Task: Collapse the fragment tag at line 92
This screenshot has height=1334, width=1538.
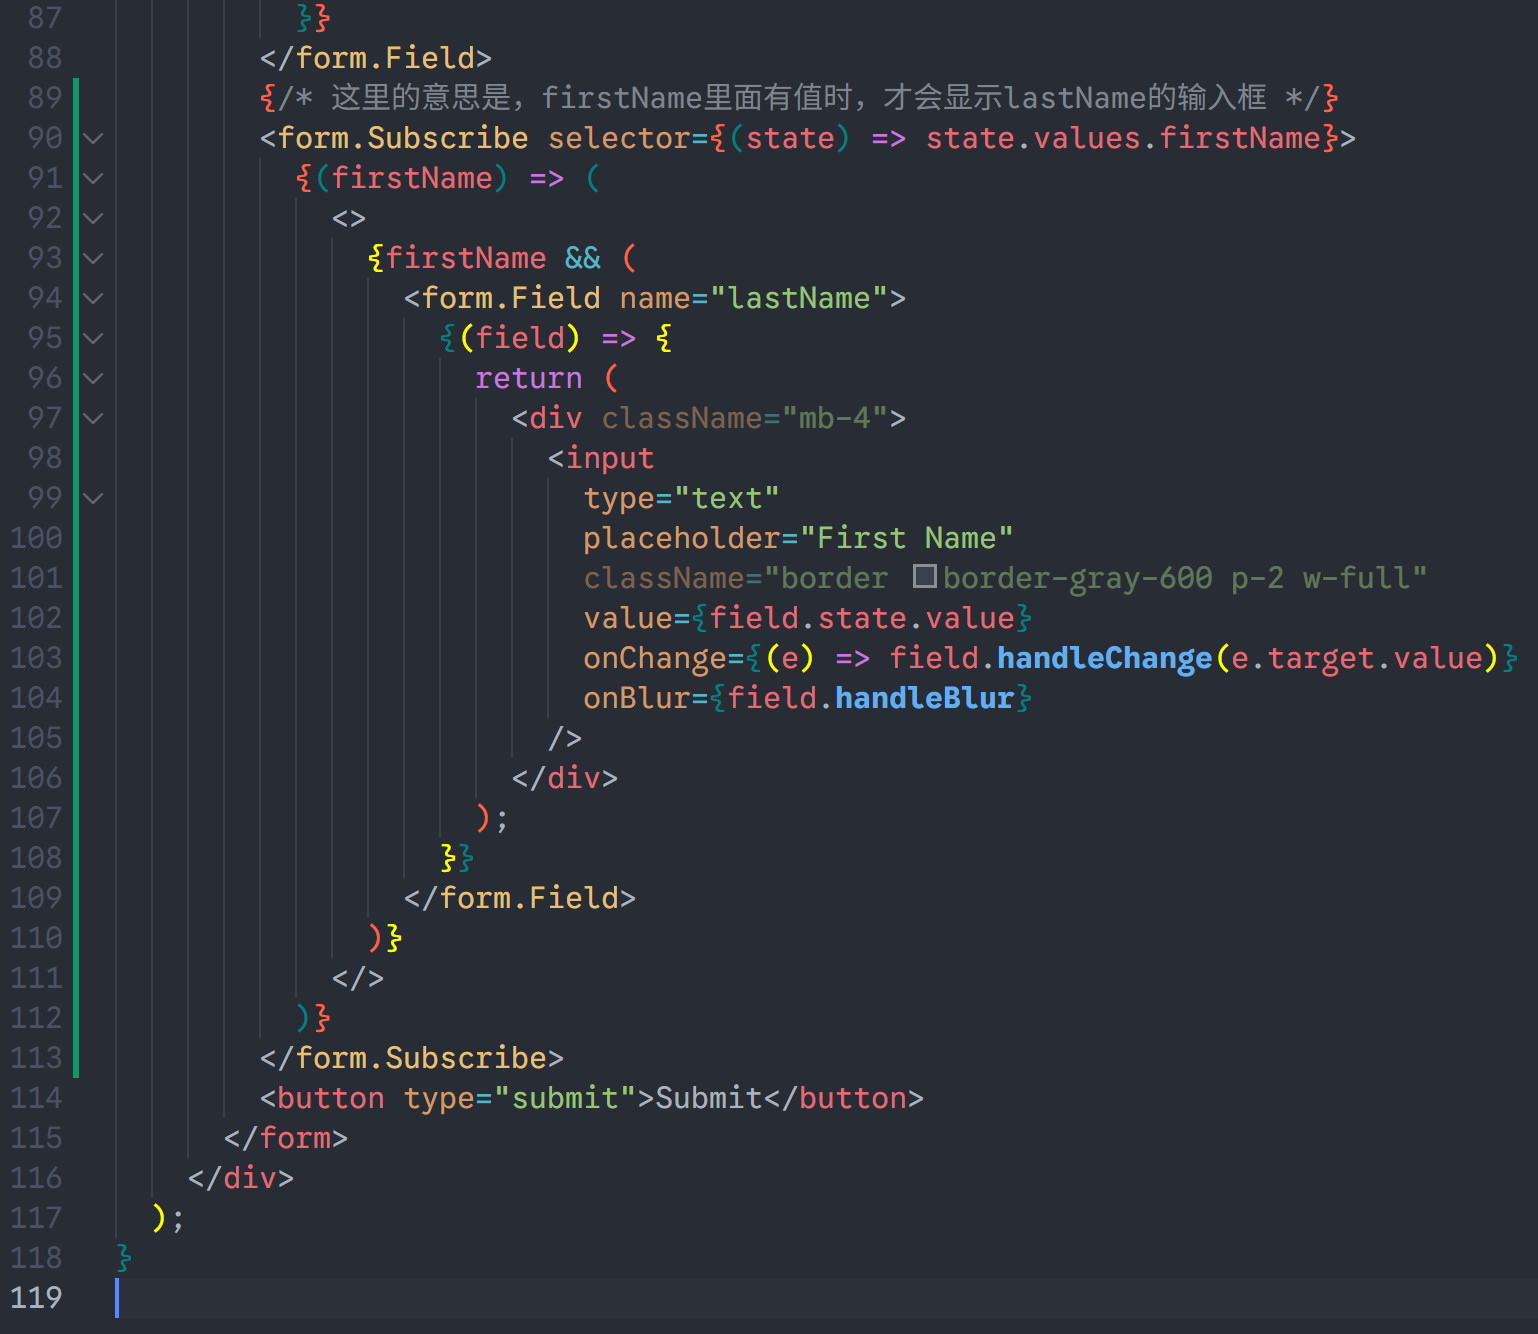Action: coord(93,218)
